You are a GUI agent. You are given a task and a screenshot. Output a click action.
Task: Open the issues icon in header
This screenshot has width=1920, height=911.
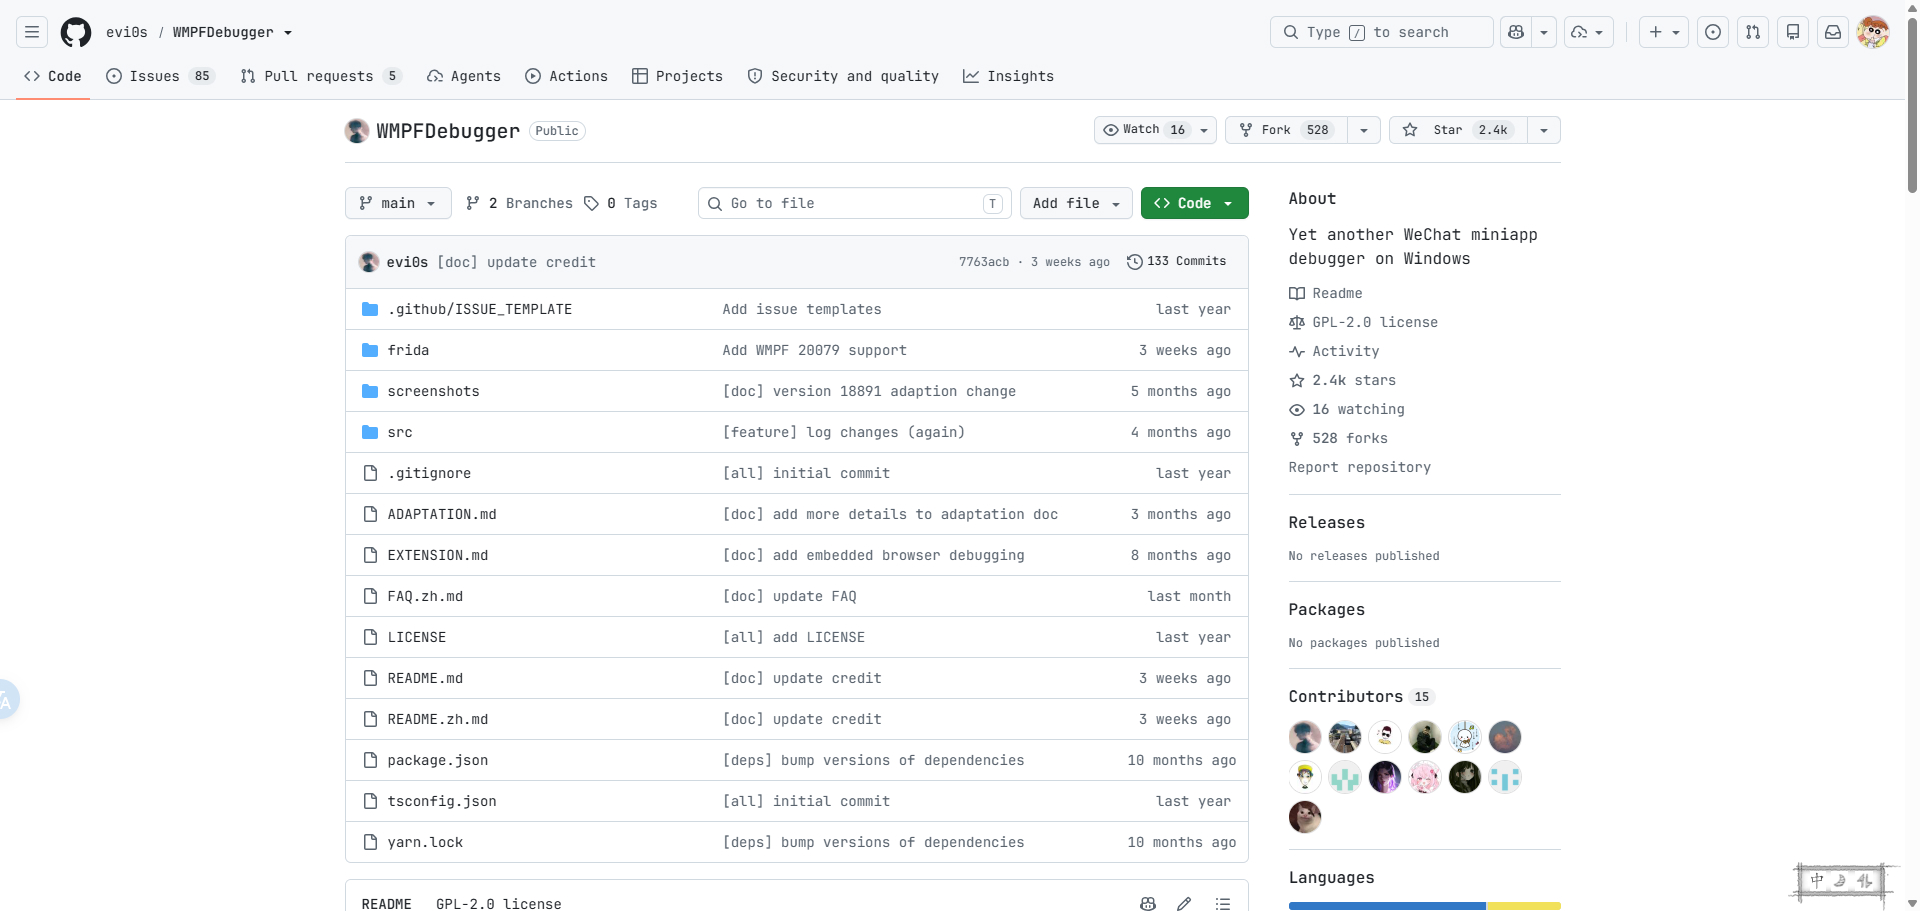1713,32
